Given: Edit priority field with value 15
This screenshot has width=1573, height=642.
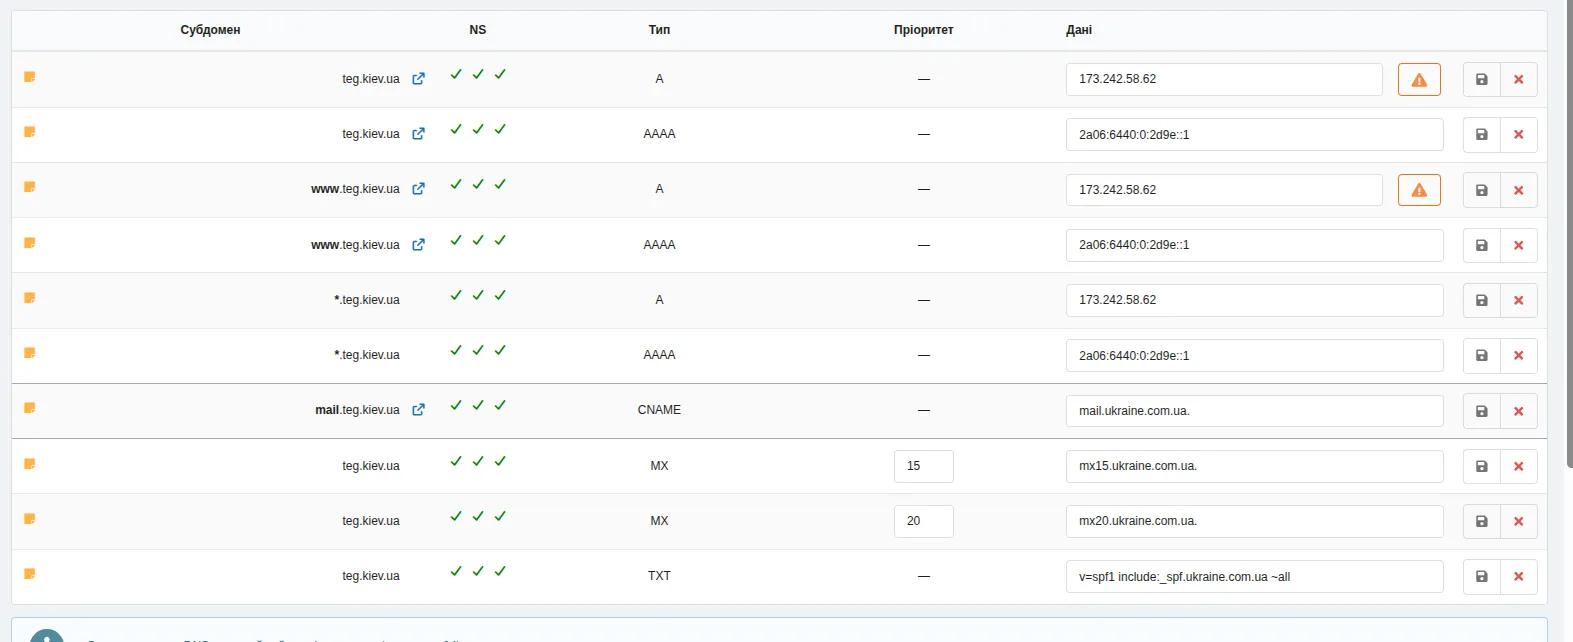Looking at the screenshot, I should pyautogui.click(x=924, y=466).
